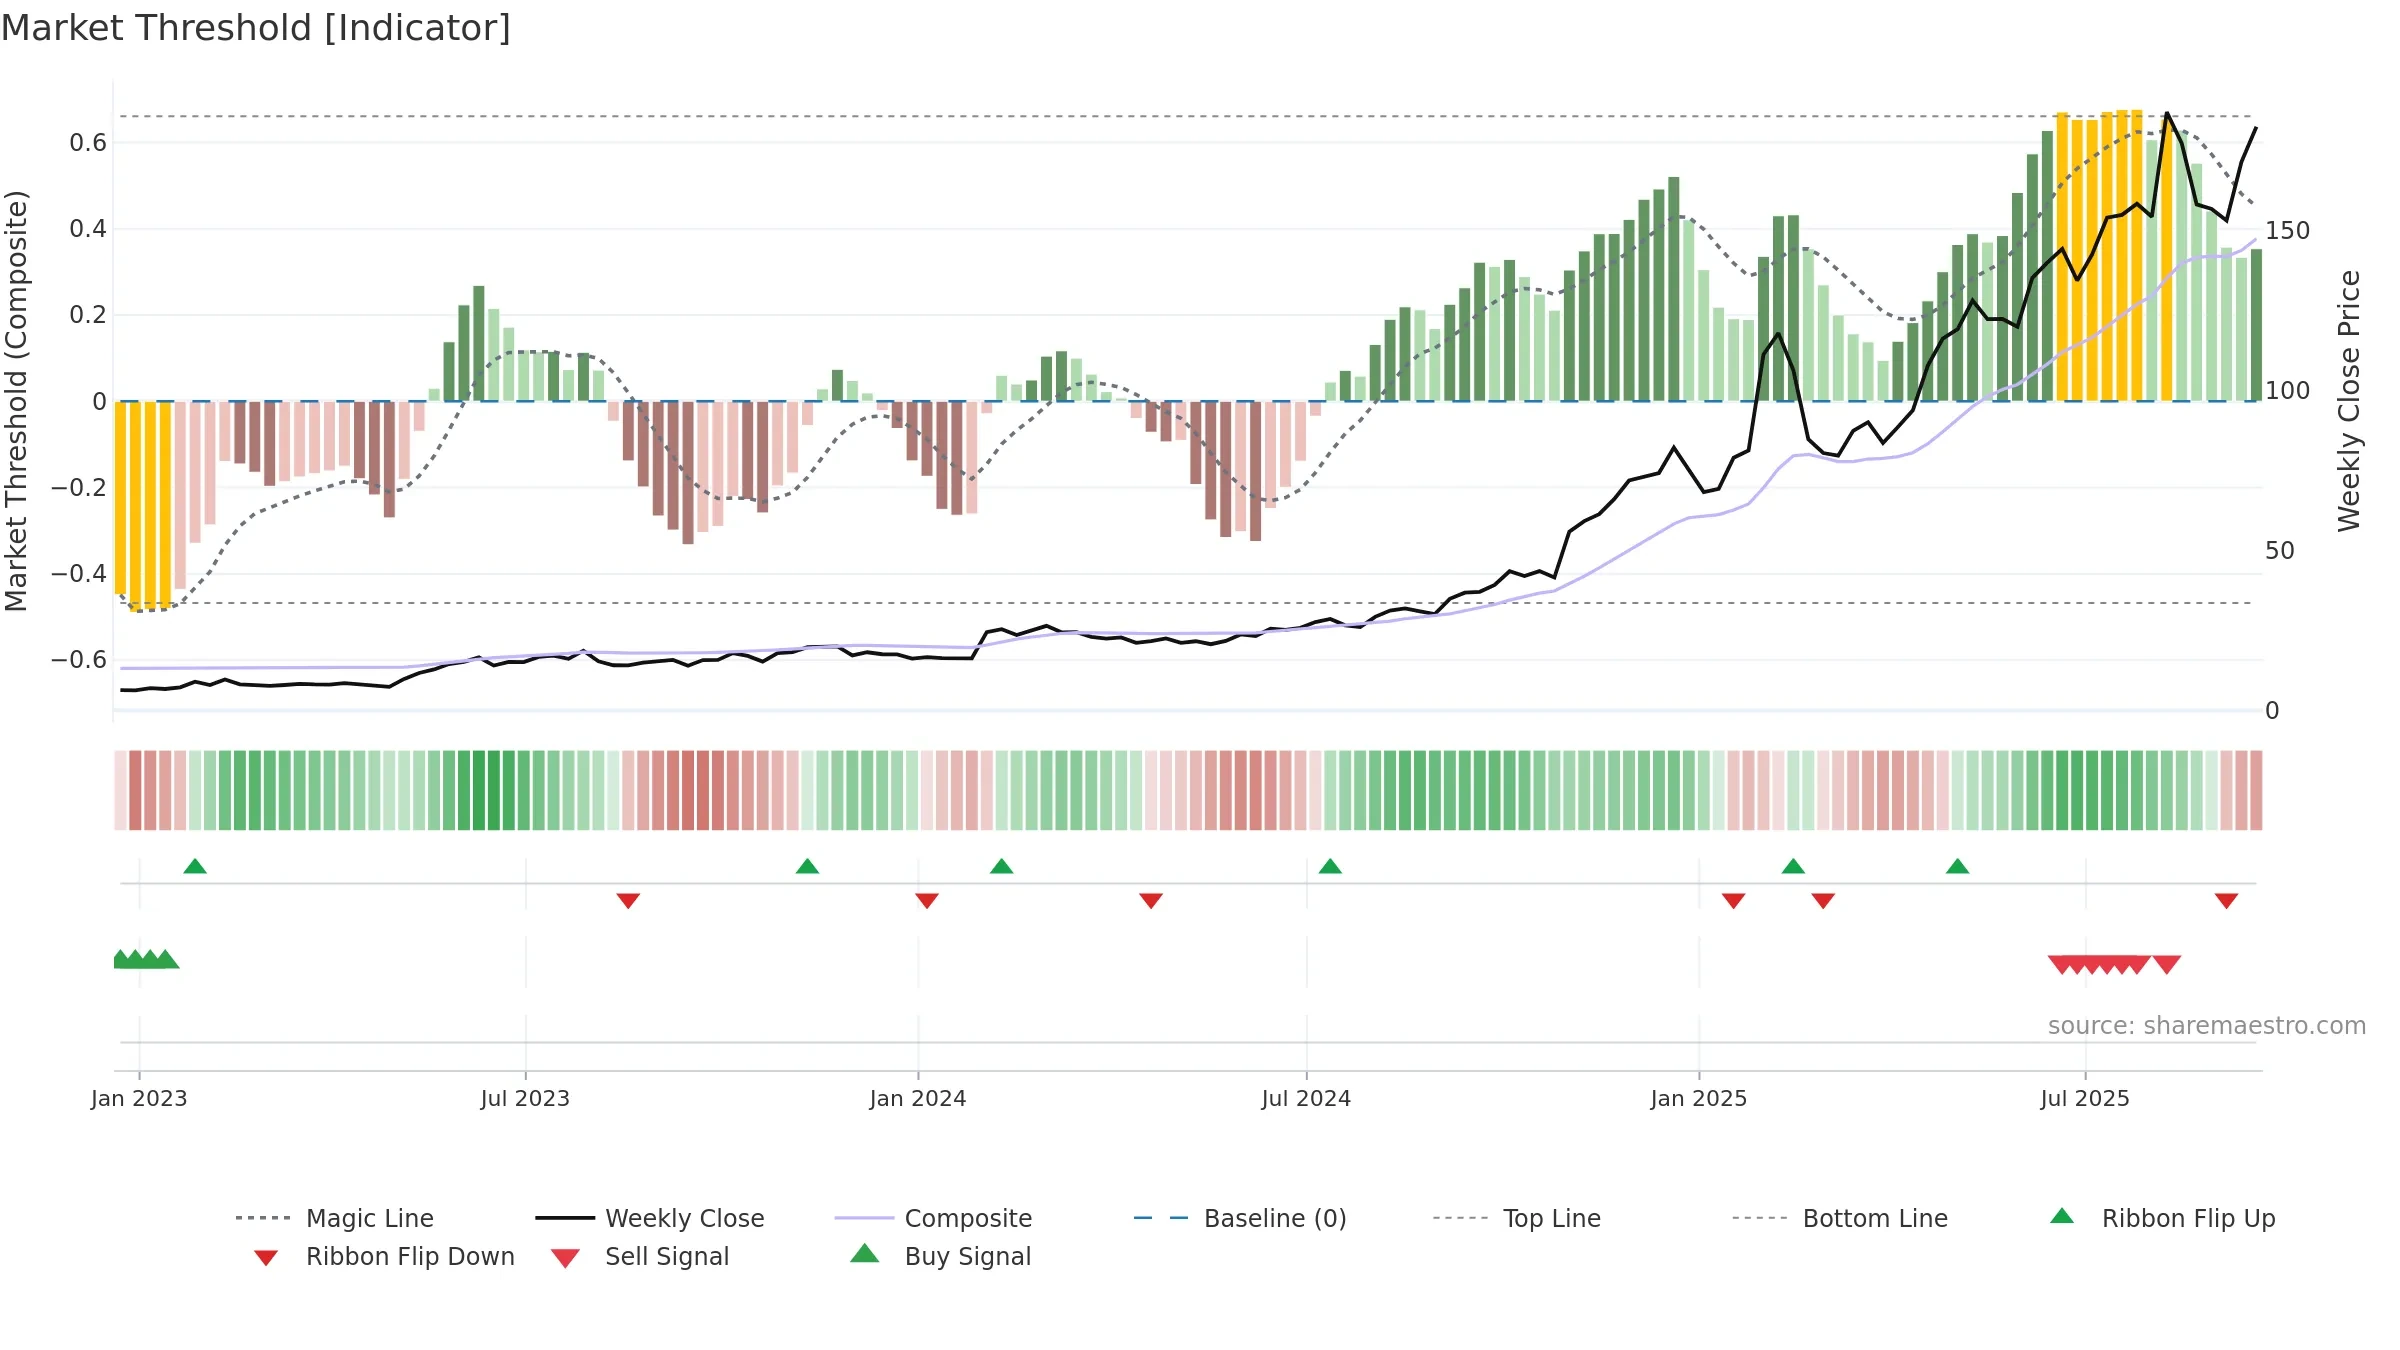2400x1350 pixels.
Task: Click the last ribbon flip down triangle near Sep 2025
Action: click(2226, 901)
